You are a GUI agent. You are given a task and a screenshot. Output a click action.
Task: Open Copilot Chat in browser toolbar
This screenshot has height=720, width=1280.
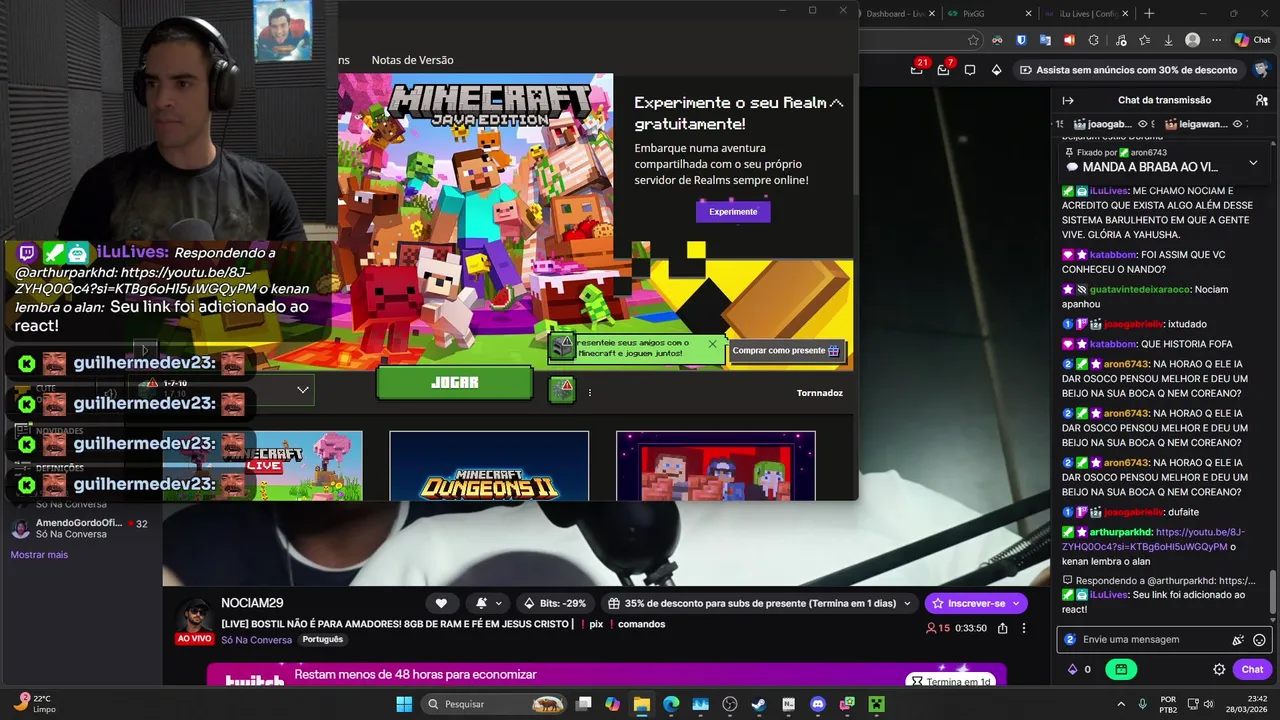[x=1252, y=40]
